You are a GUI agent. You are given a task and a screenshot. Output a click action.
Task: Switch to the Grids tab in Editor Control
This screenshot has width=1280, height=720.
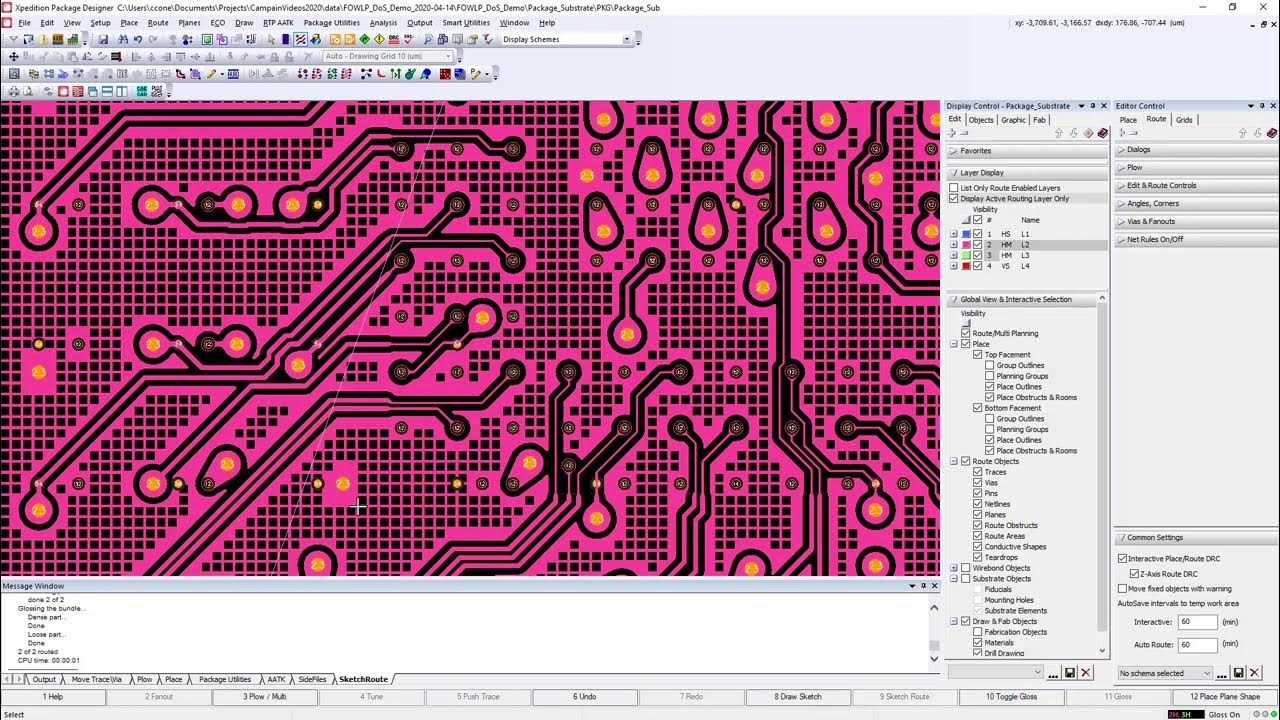(1184, 120)
